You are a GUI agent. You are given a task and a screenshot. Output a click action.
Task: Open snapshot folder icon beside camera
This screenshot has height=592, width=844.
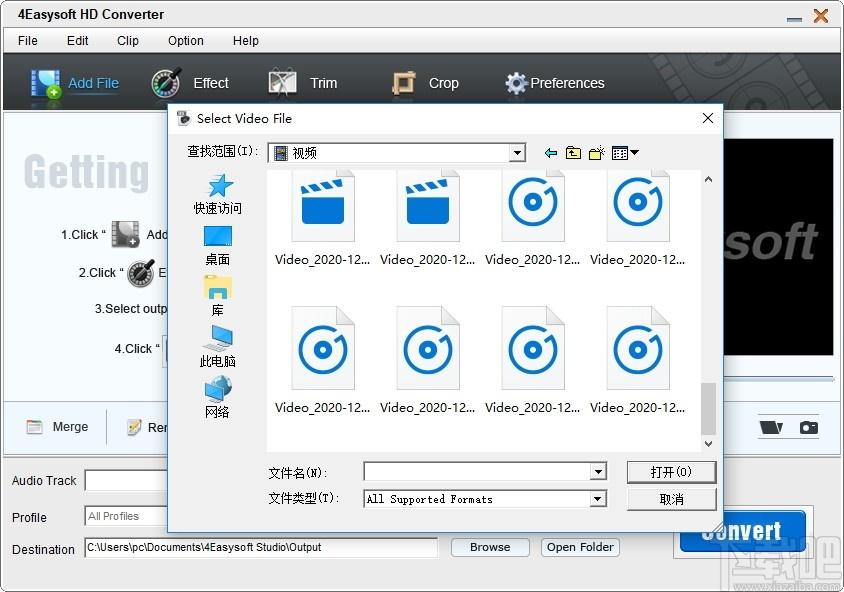[771, 427]
